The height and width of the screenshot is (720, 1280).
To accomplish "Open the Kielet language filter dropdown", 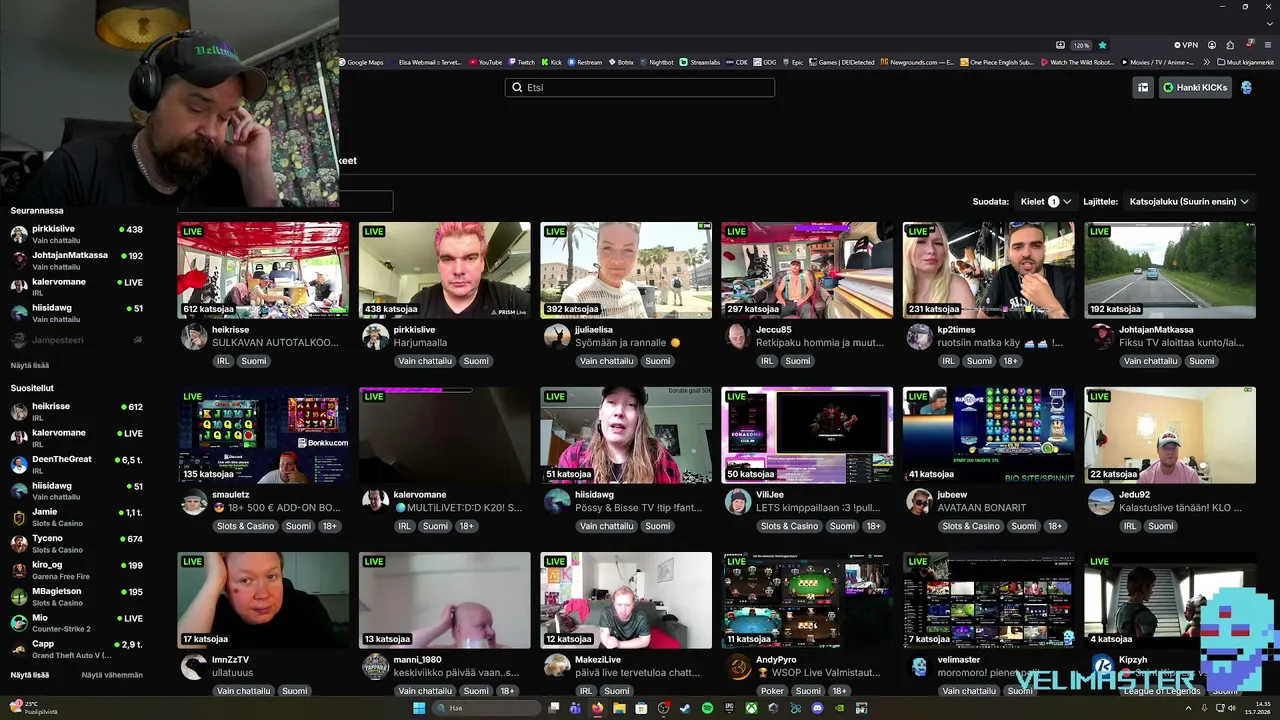I will tap(1046, 201).
